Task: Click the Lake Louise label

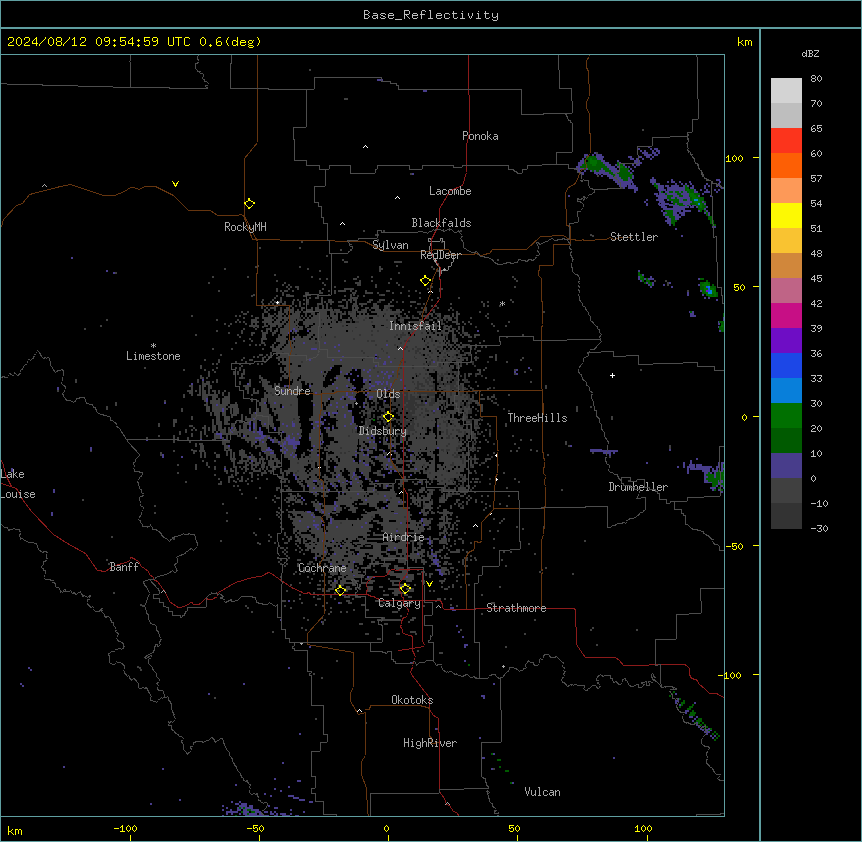Action: 18,484
